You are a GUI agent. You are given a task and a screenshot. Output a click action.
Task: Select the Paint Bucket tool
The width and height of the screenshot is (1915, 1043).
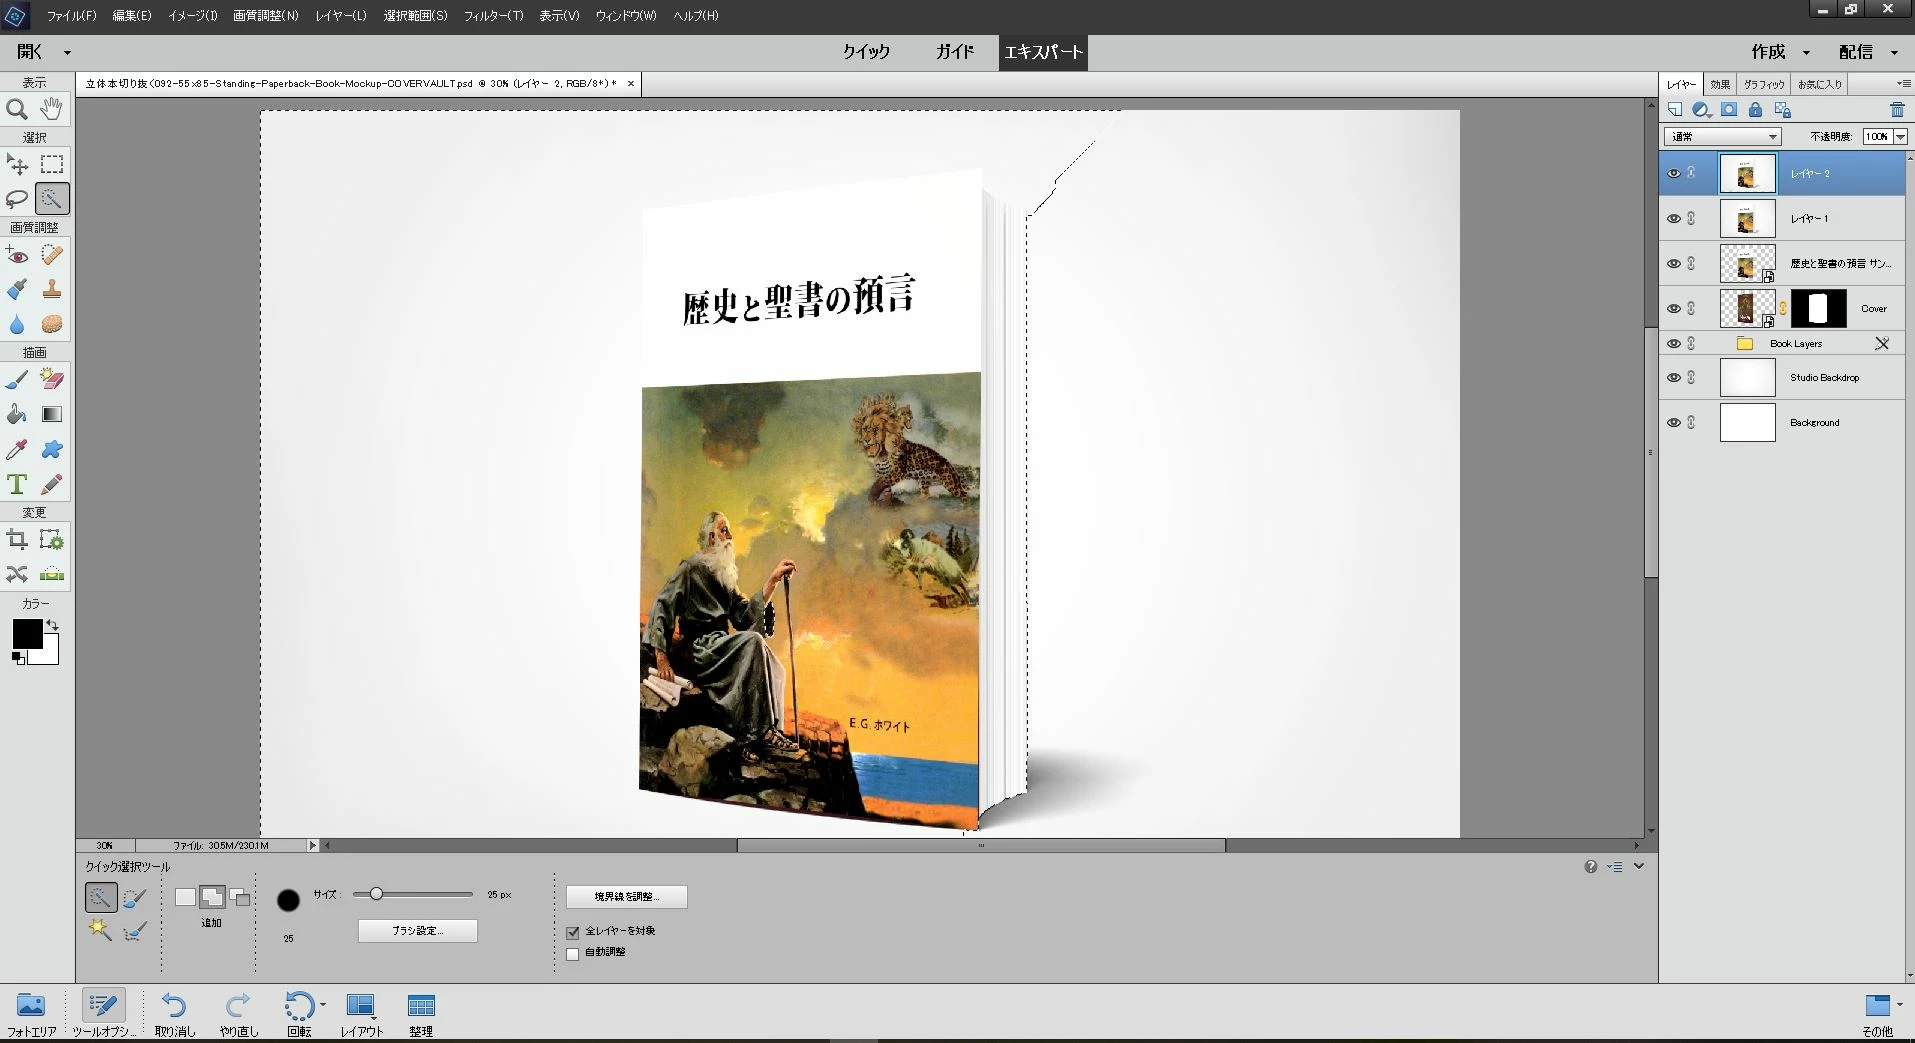17,414
